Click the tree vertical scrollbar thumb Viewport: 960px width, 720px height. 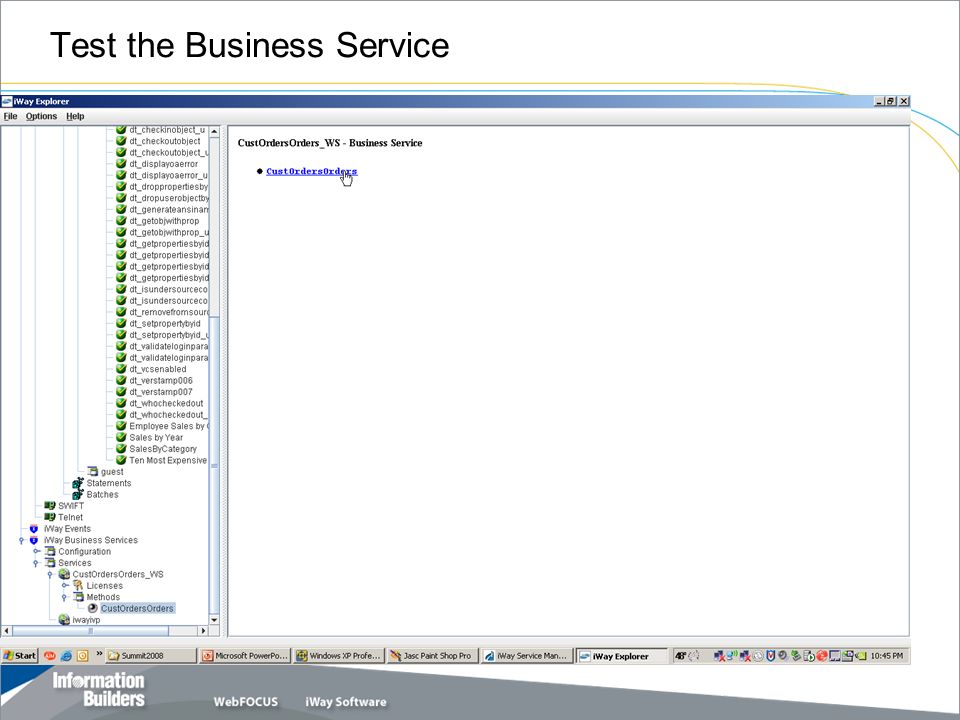coord(214,465)
